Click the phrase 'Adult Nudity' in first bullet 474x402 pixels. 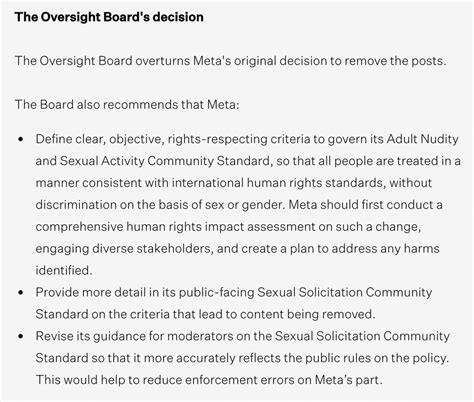(x=423, y=139)
